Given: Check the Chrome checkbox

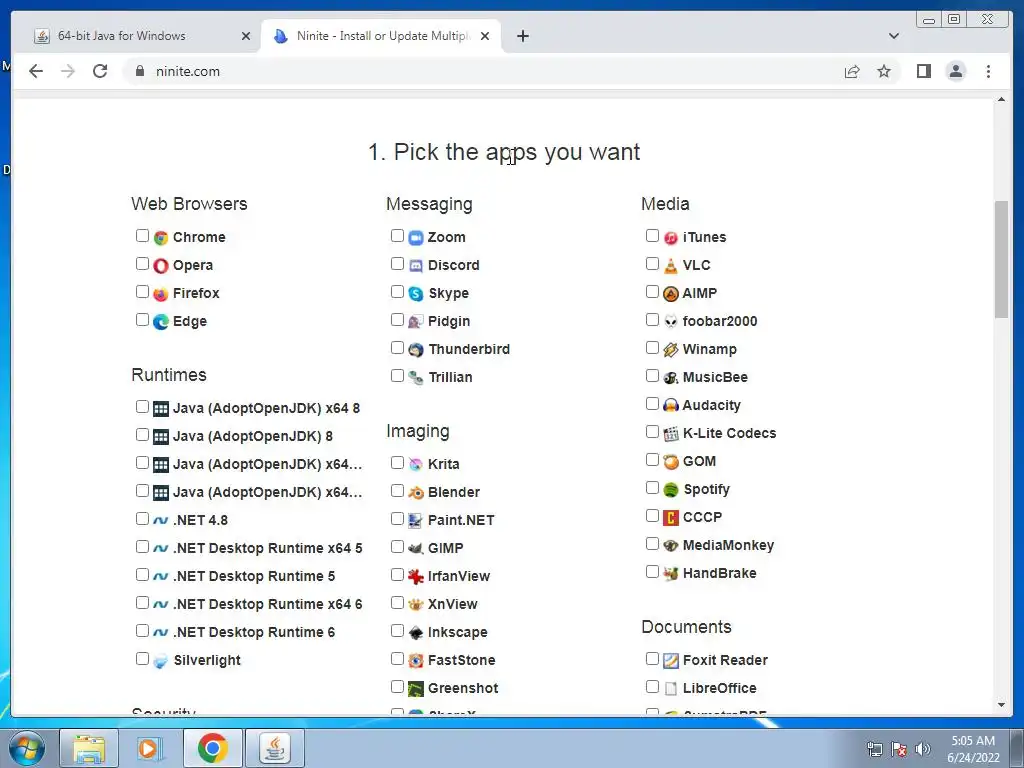Looking at the screenshot, I should click(142, 236).
